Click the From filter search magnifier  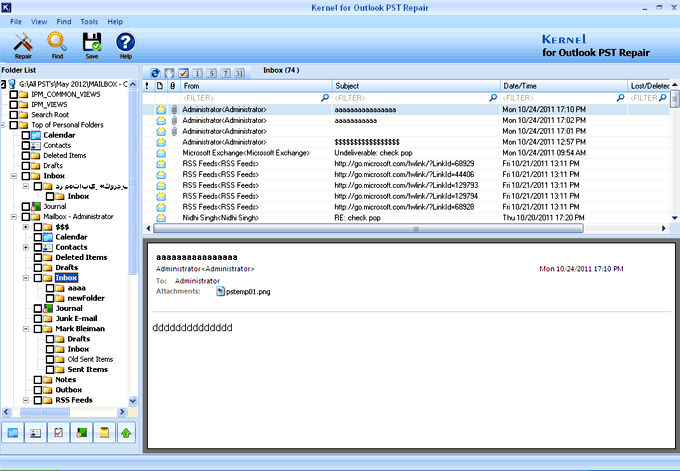point(325,98)
